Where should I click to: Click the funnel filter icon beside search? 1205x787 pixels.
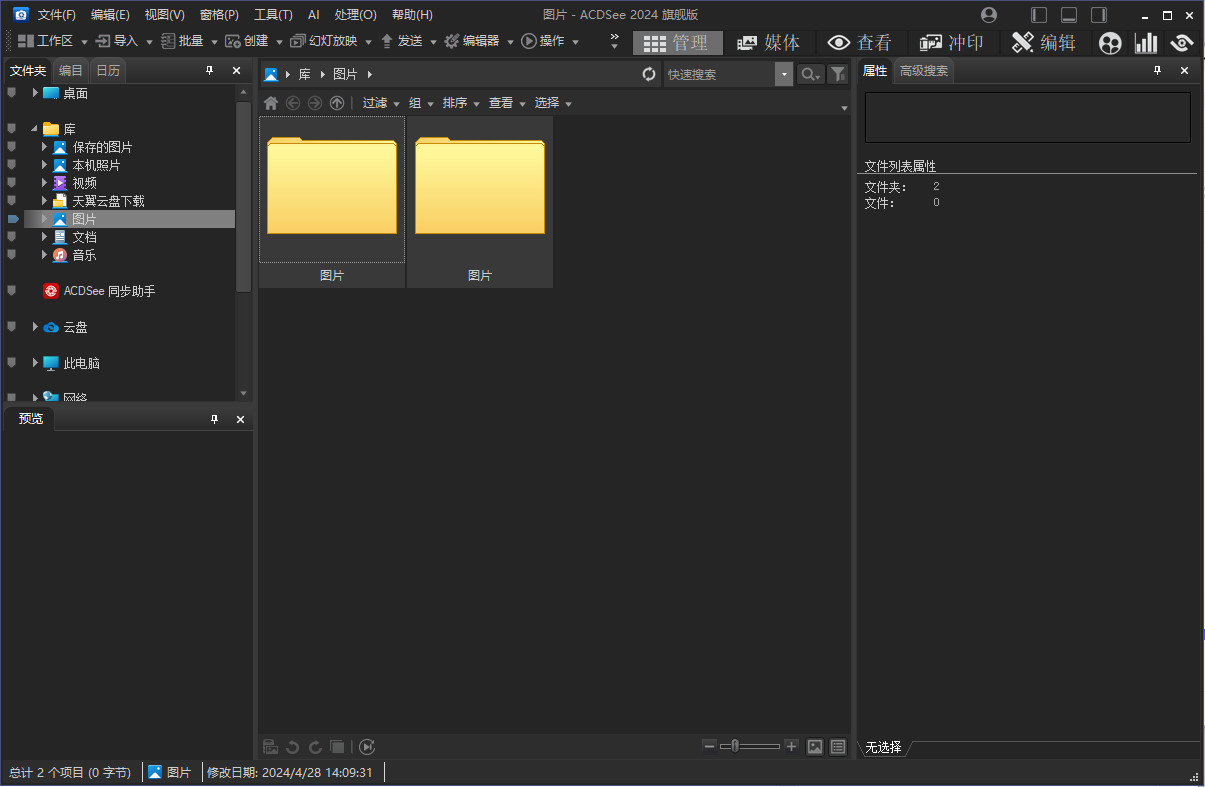838,74
